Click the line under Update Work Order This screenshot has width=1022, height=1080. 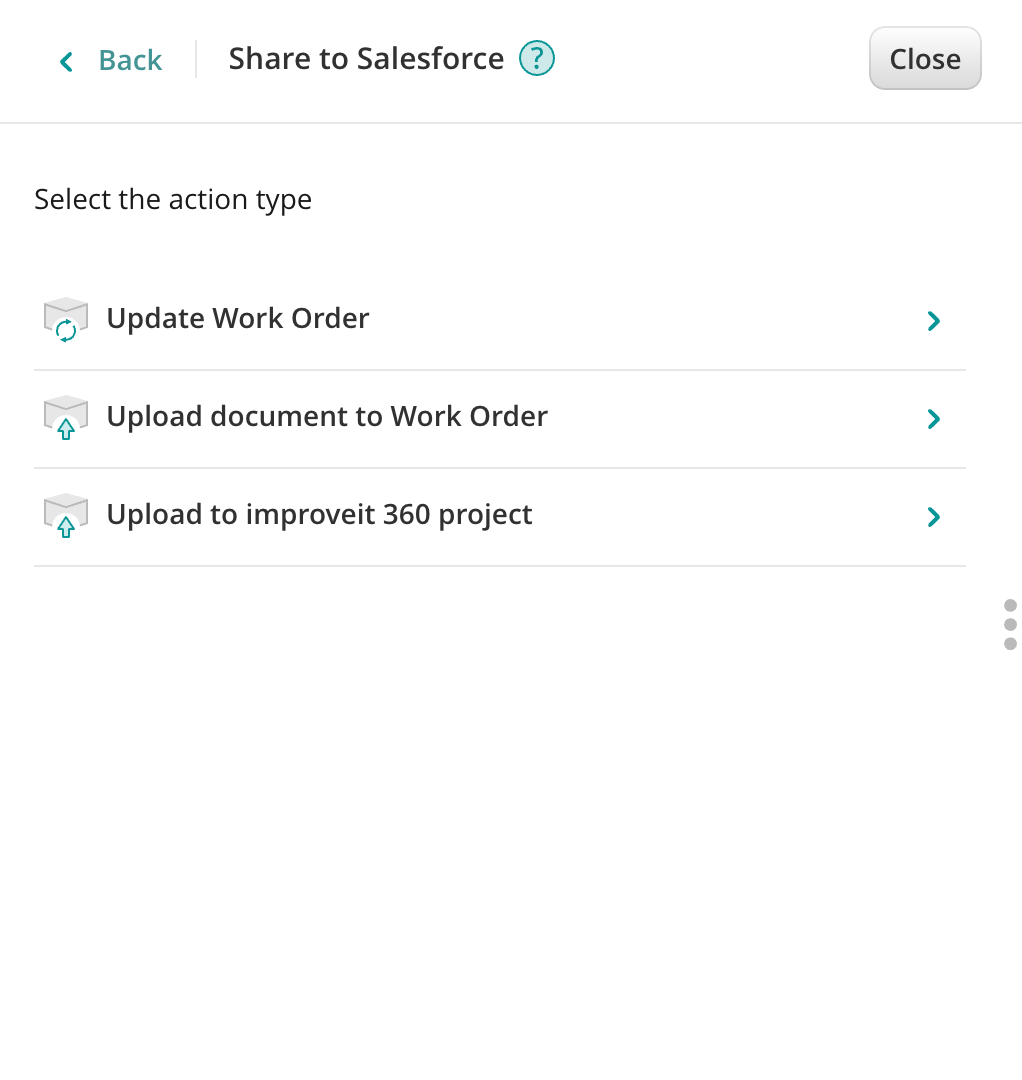click(x=500, y=370)
